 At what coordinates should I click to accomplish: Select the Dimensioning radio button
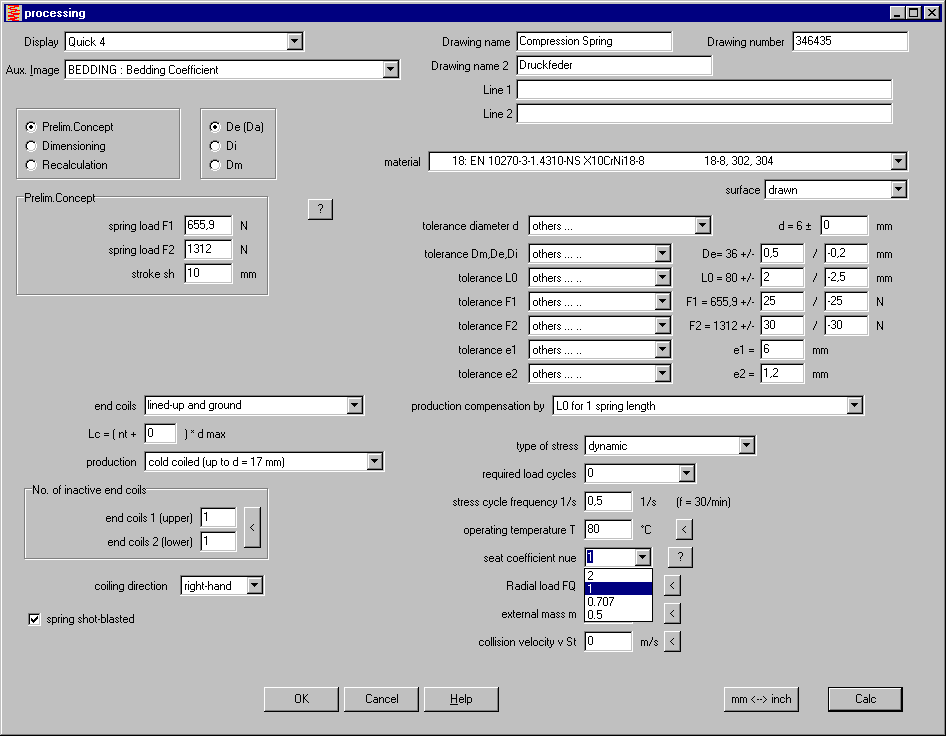(31, 146)
